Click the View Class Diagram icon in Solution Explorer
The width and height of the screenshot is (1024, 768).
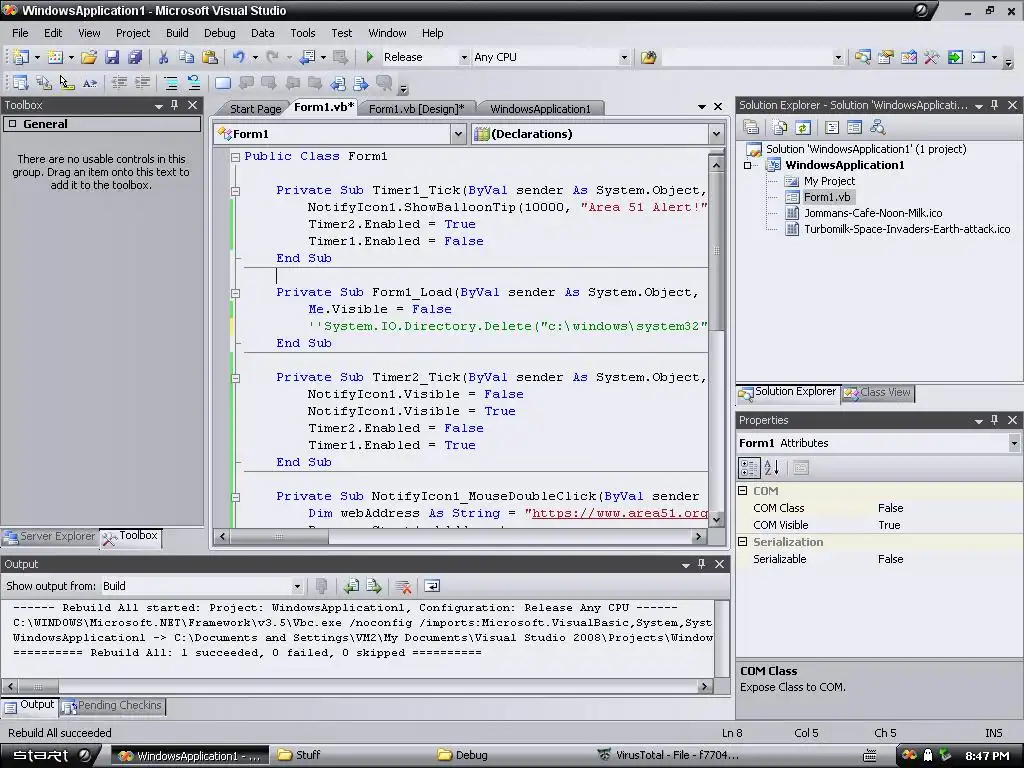coord(877,127)
